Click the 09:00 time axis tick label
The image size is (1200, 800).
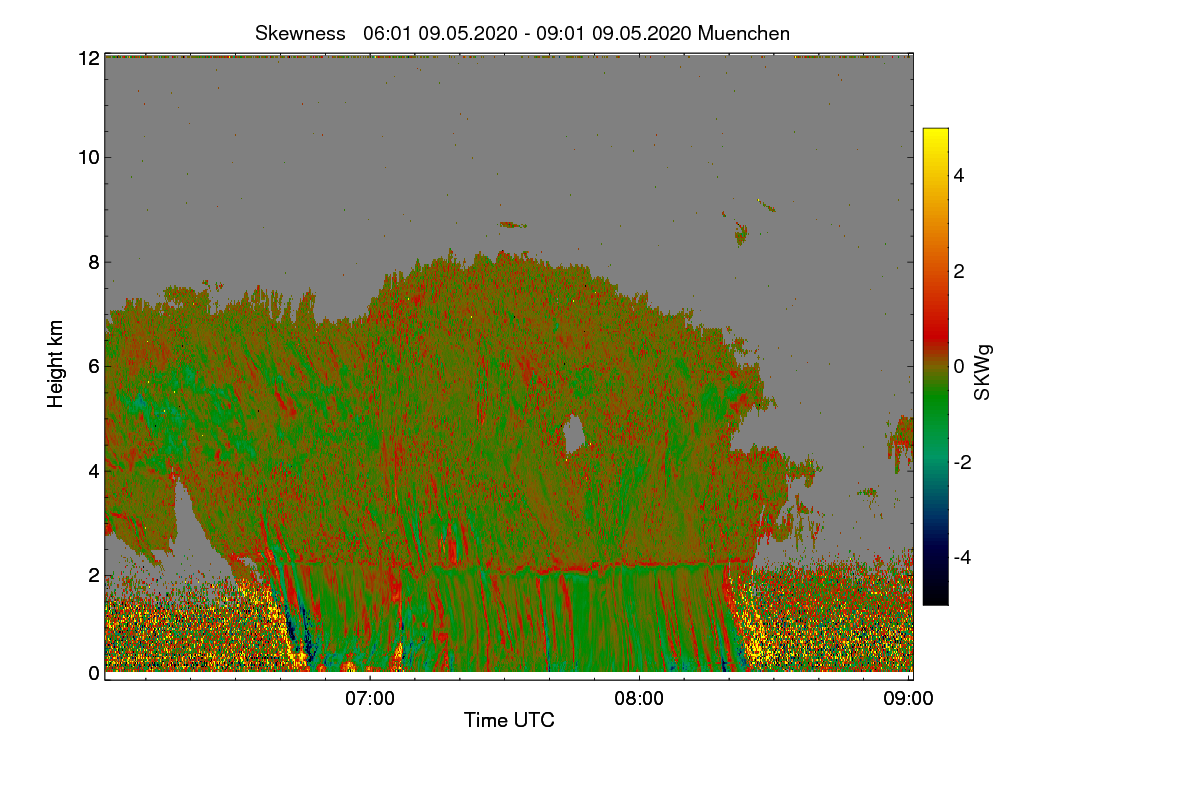point(908,699)
